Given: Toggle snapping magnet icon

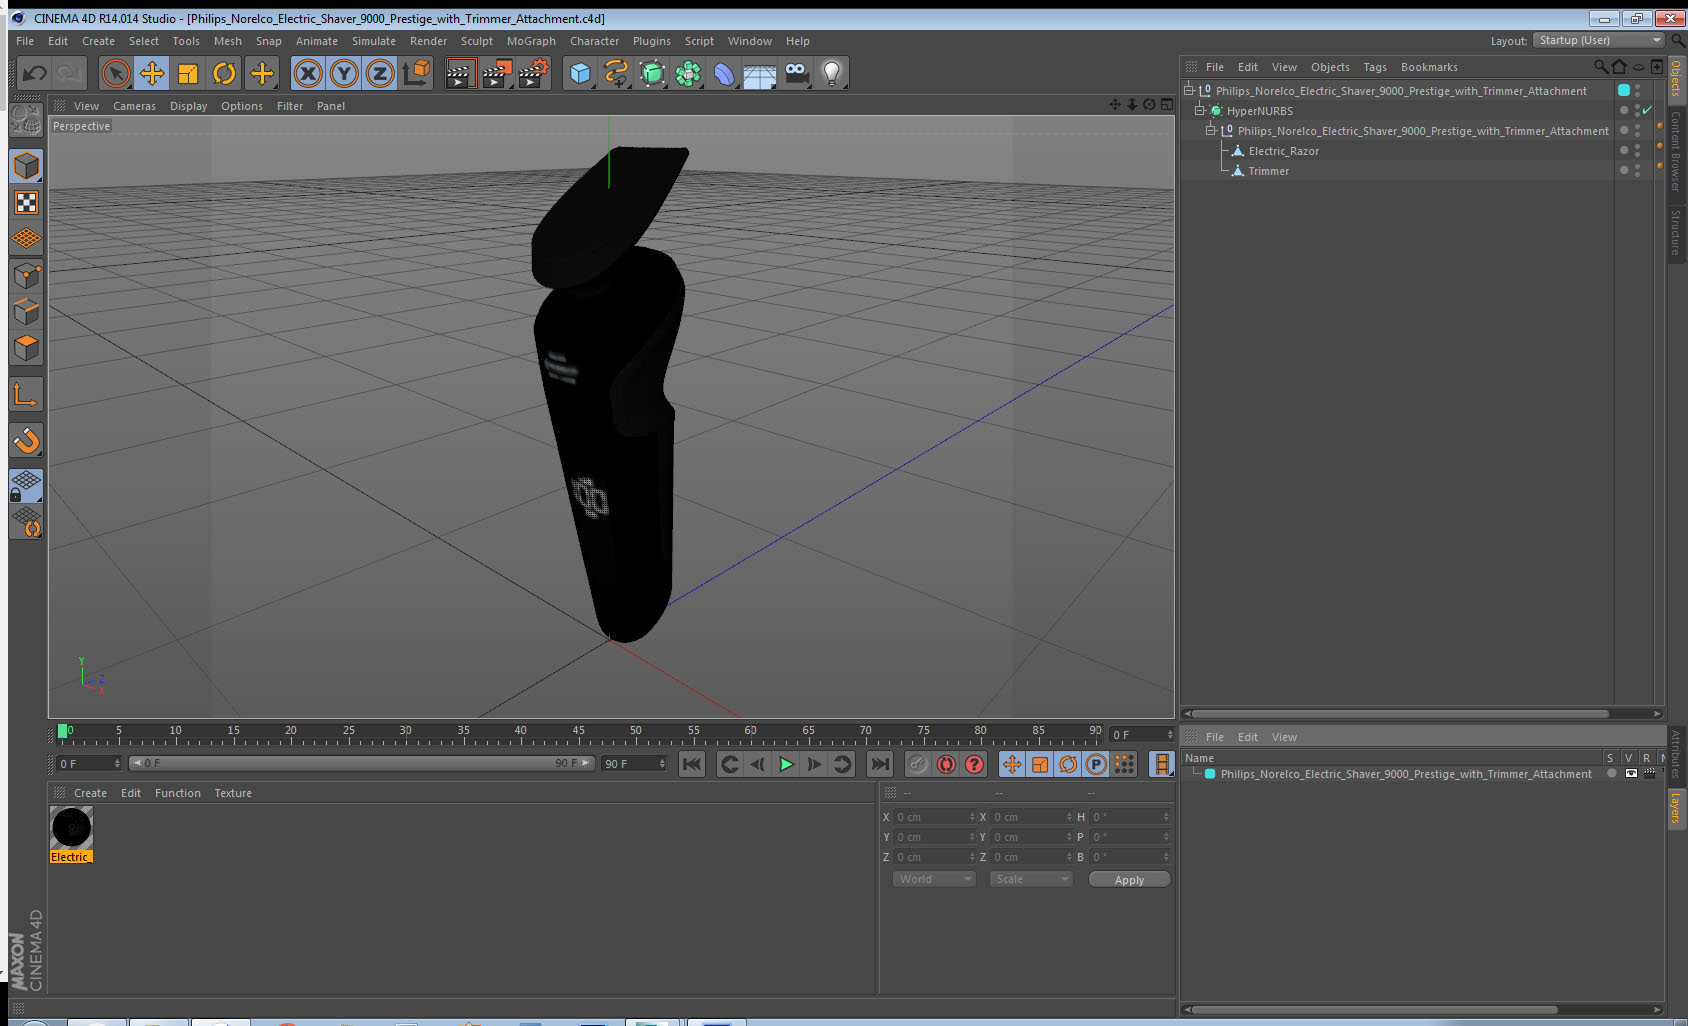Looking at the screenshot, I should 26,440.
